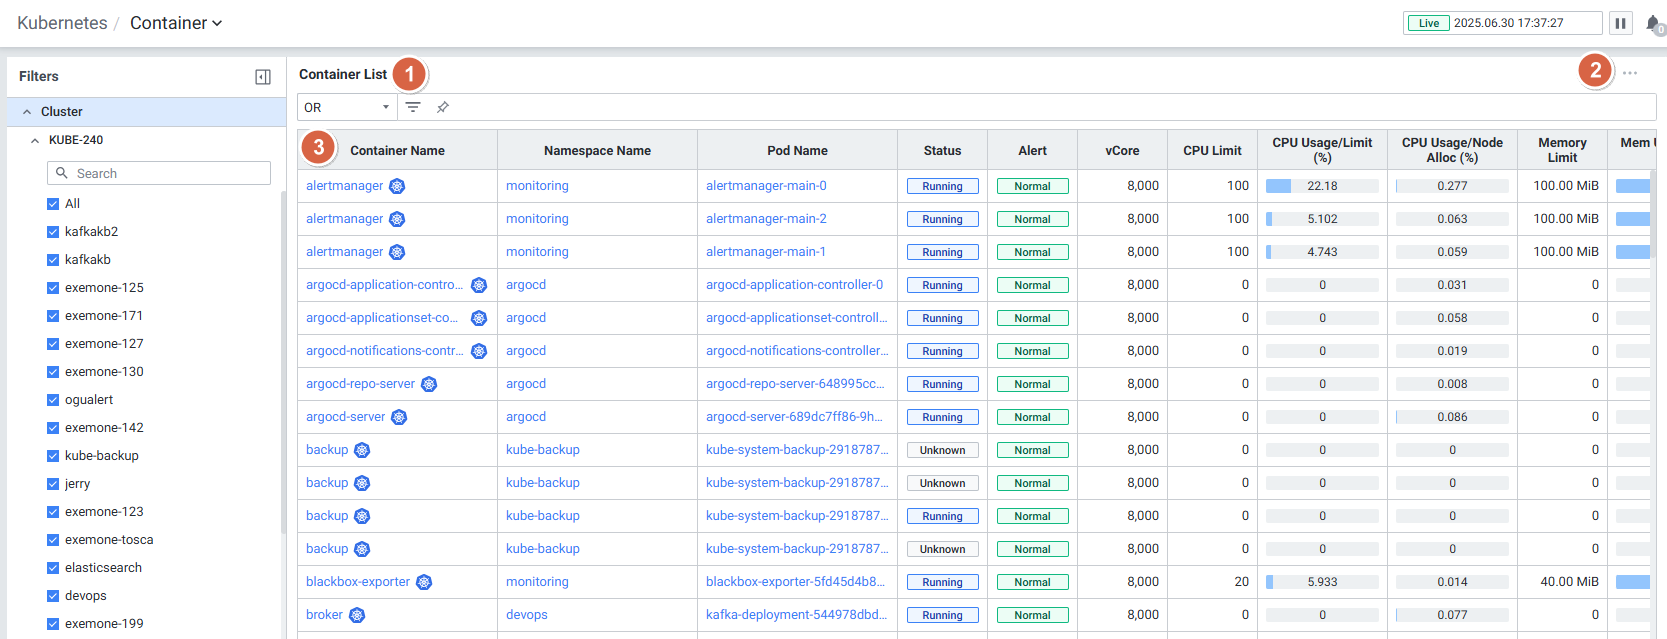Image resolution: width=1667 pixels, height=639 pixels.
Task: Collapse the Cluster filter section
Action: pyautogui.click(x=27, y=112)
